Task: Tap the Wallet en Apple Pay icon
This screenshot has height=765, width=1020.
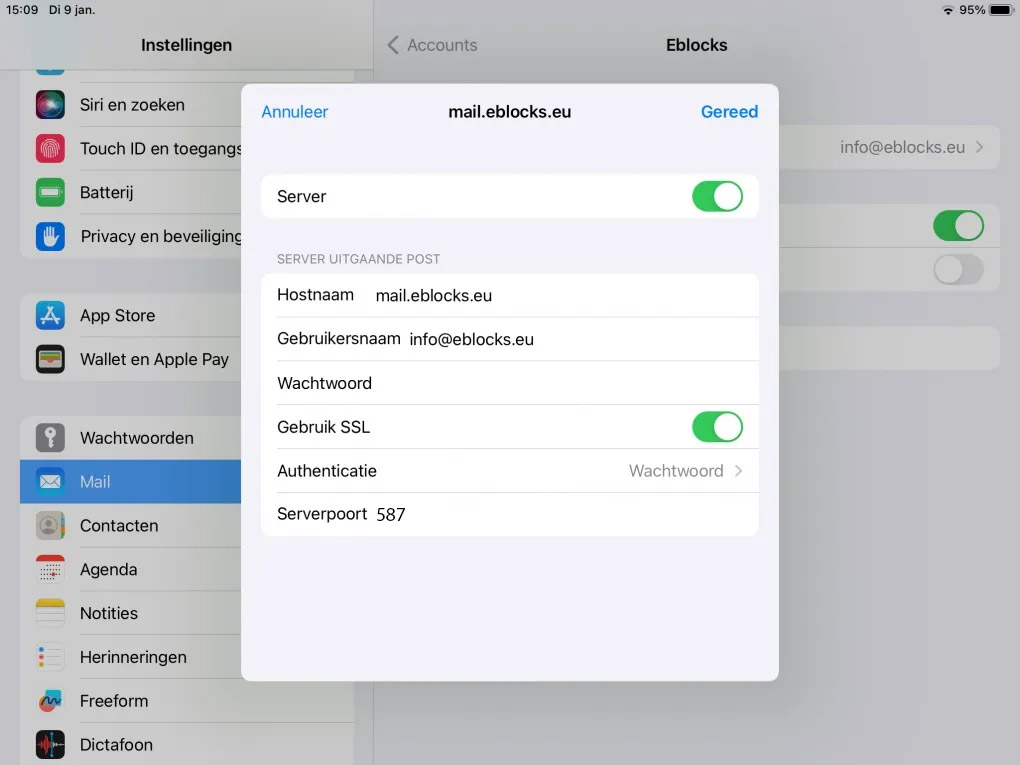Action: [x=50, y=359]
